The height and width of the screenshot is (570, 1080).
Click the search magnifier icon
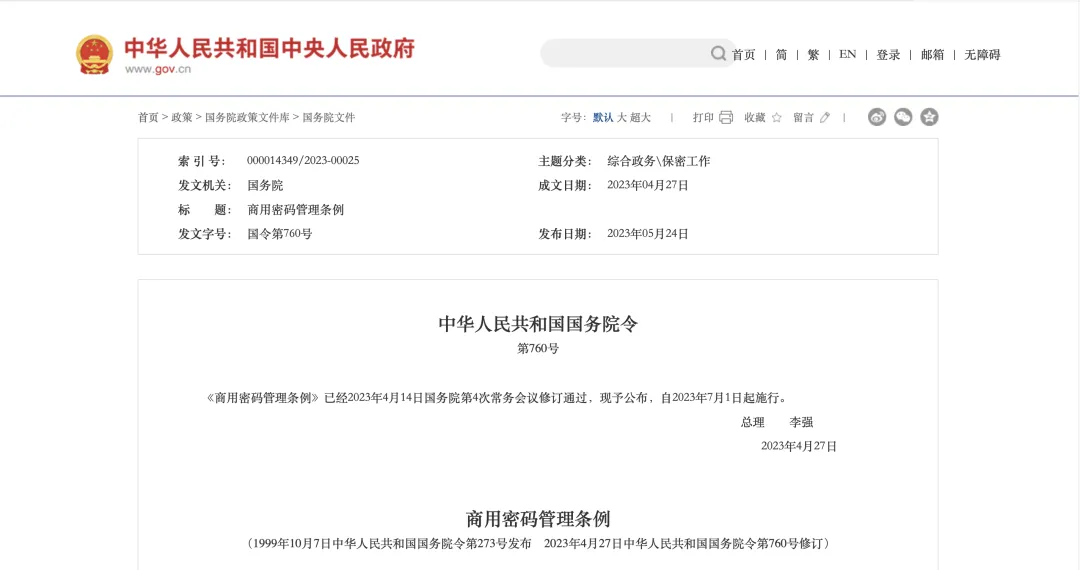718,54
